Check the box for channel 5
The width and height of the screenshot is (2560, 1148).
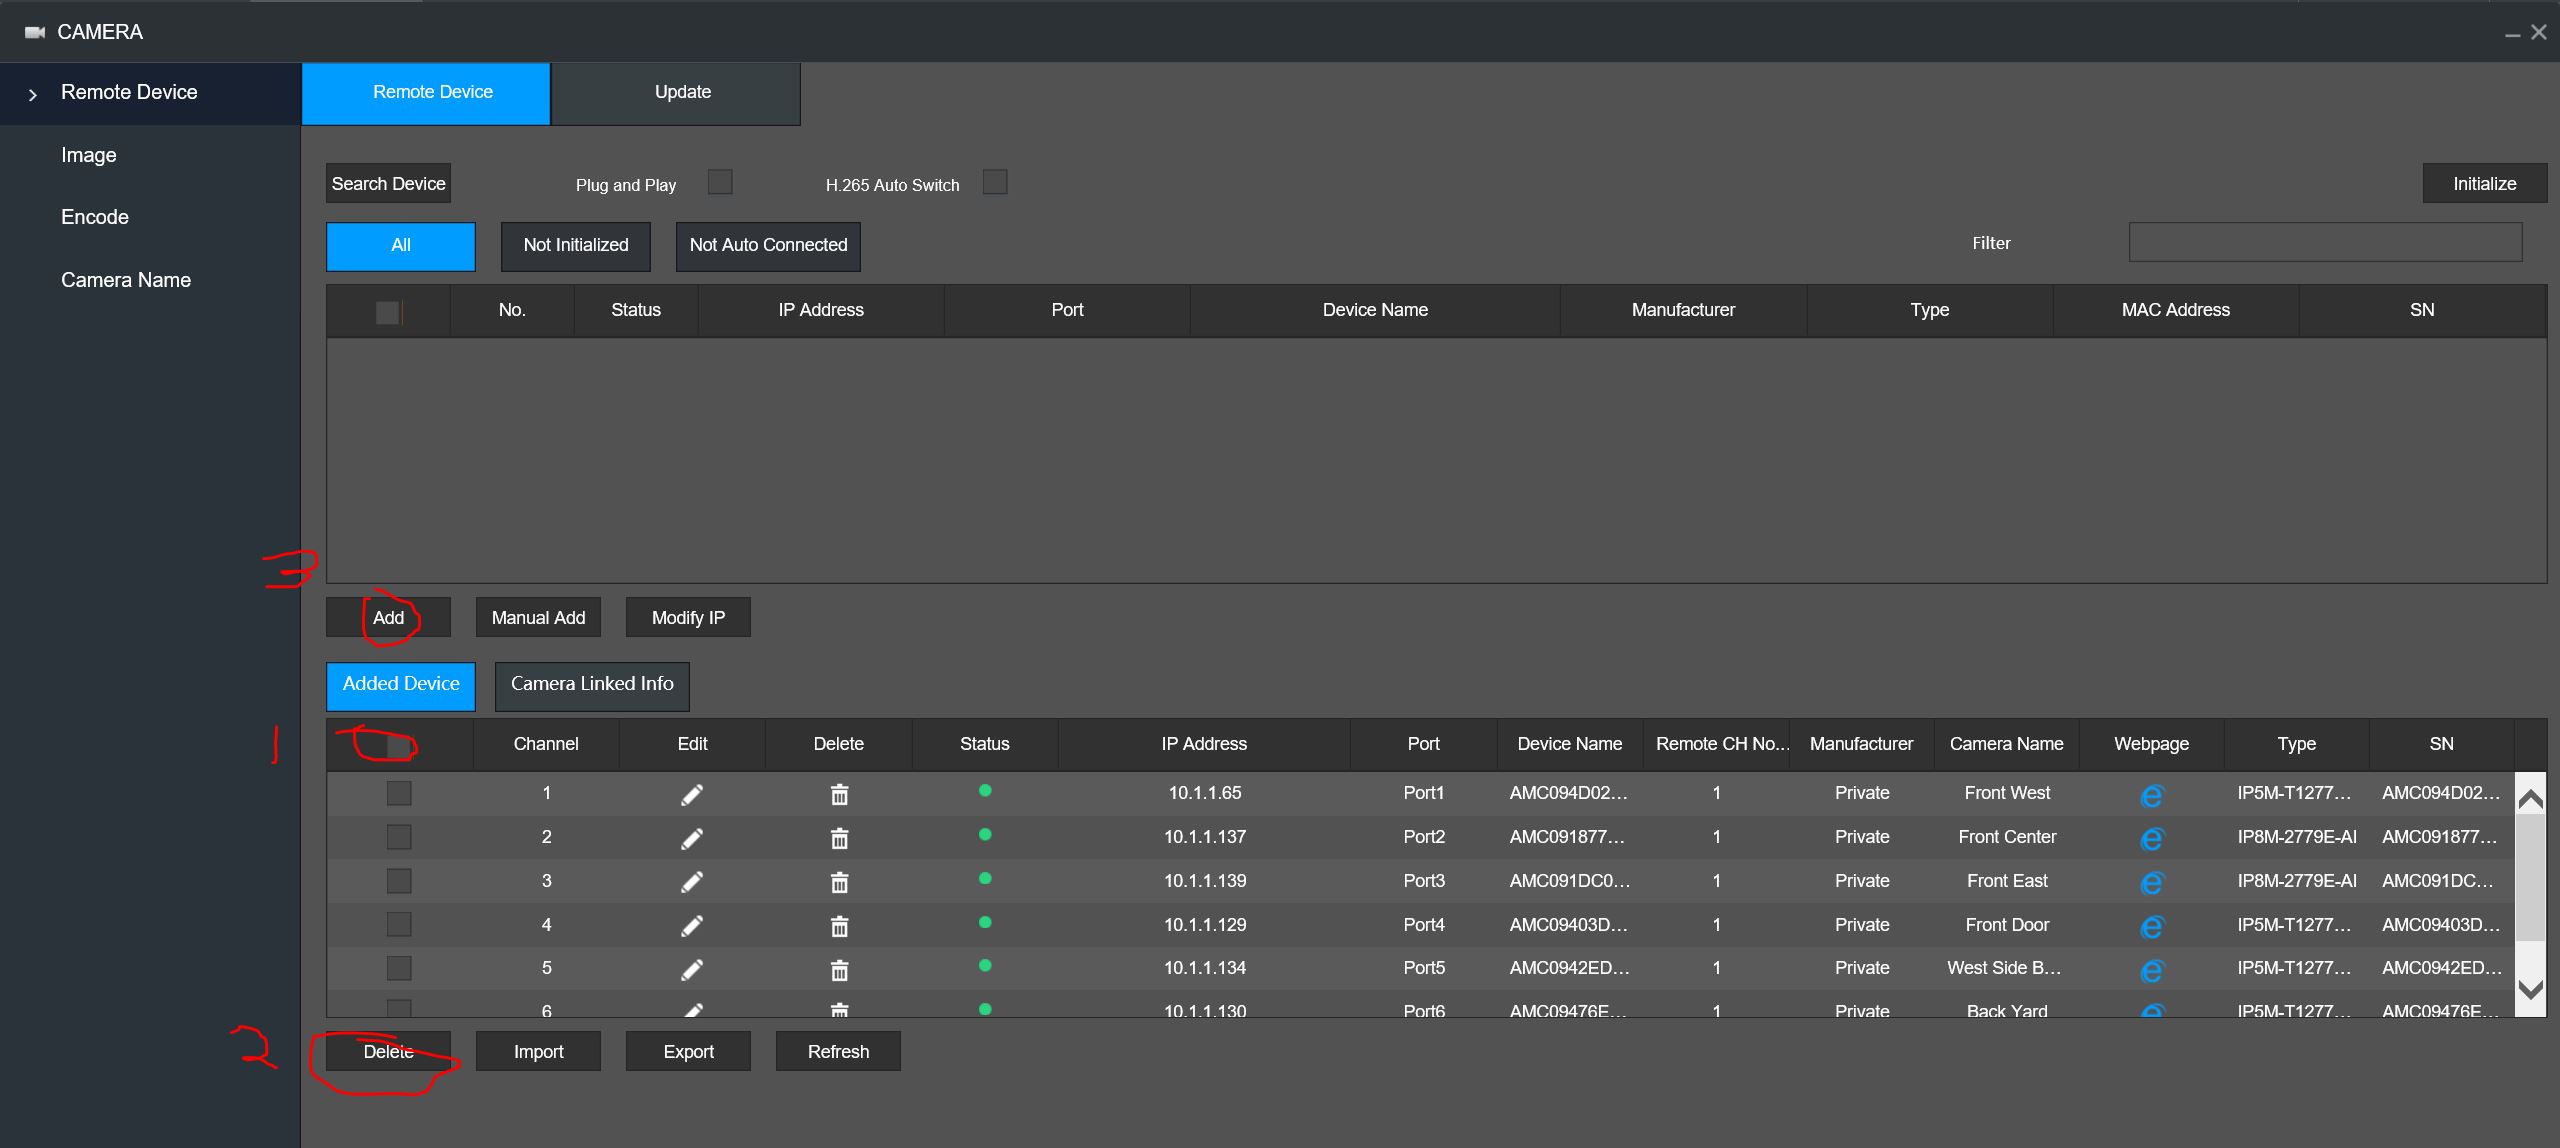399,968
